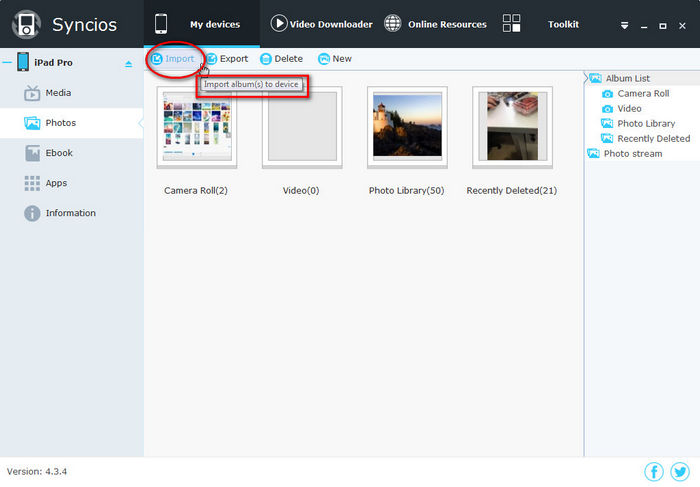Image resolution: width=700 pixels, height=487 pixels.
Task: Open the Information section
Action: (x=71, y=213)
